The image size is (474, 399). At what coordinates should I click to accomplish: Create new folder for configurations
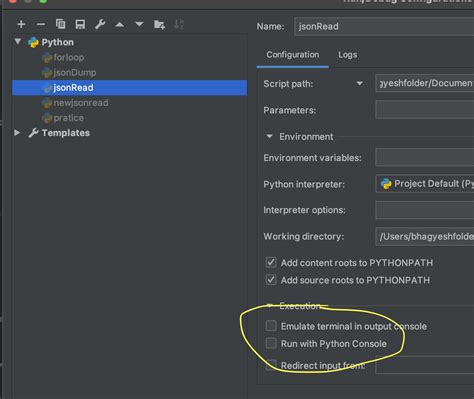(159, 25)
